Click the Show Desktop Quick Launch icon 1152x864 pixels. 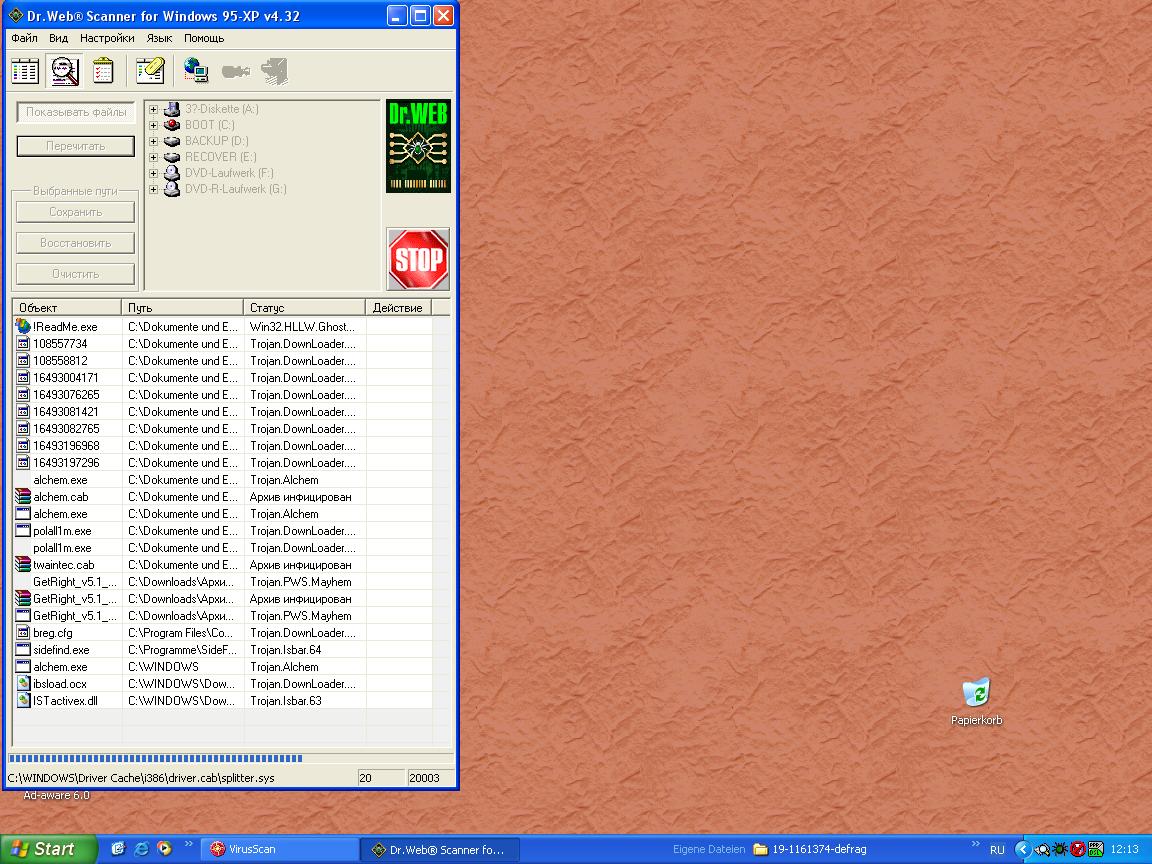tap(118, 849)
